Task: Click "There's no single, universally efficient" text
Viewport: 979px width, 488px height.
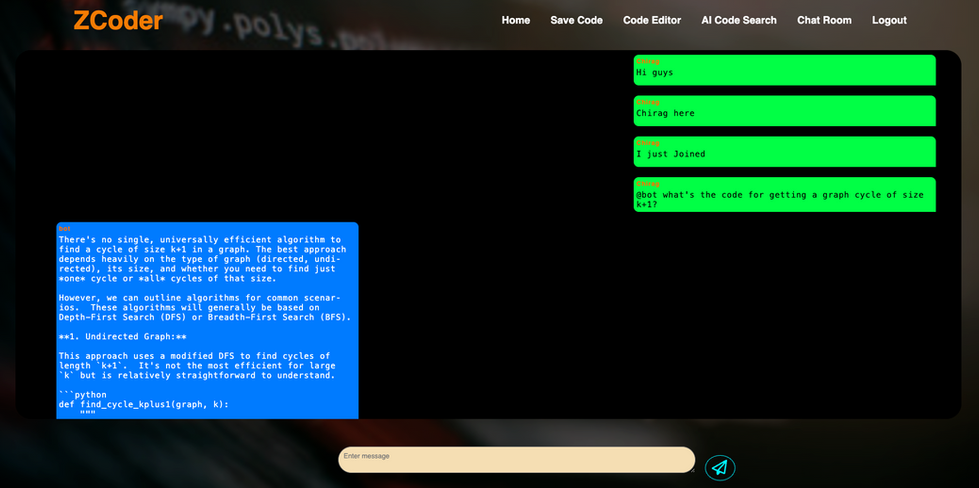Action: [200, 240]
